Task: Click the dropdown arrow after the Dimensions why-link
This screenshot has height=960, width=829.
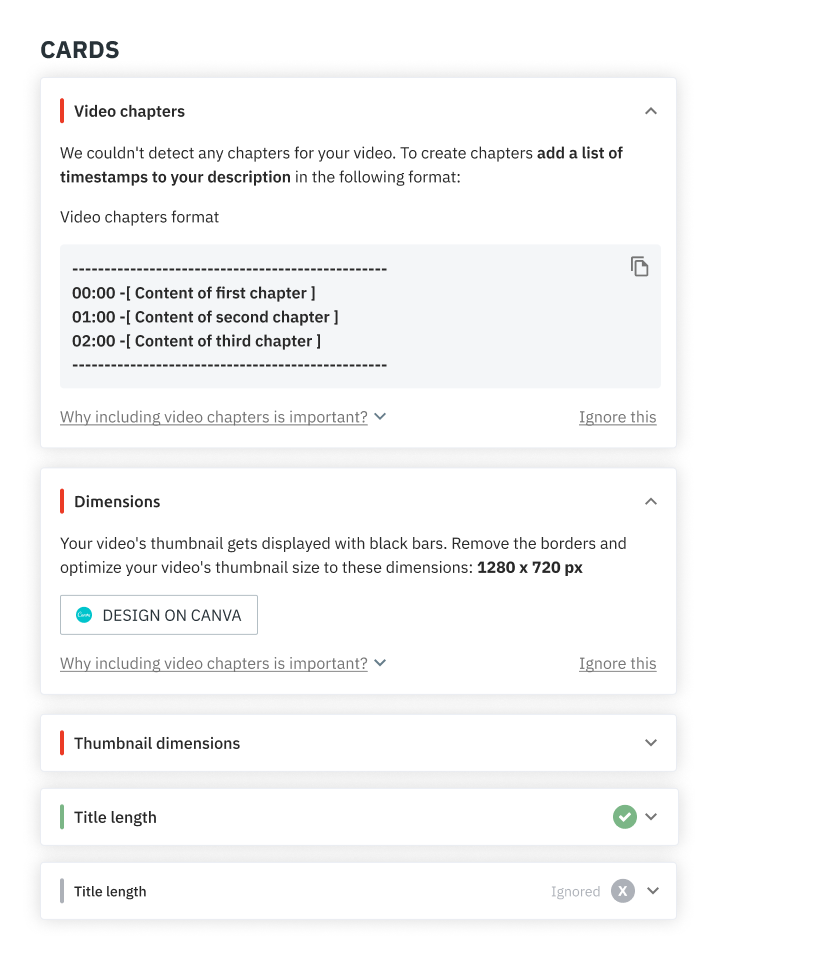Action: tap(380, 663)
